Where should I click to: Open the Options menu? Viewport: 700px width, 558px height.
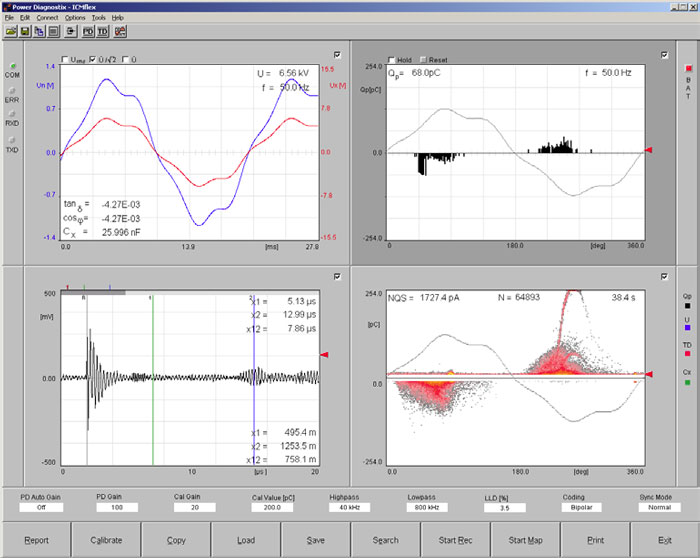[75, 18]
